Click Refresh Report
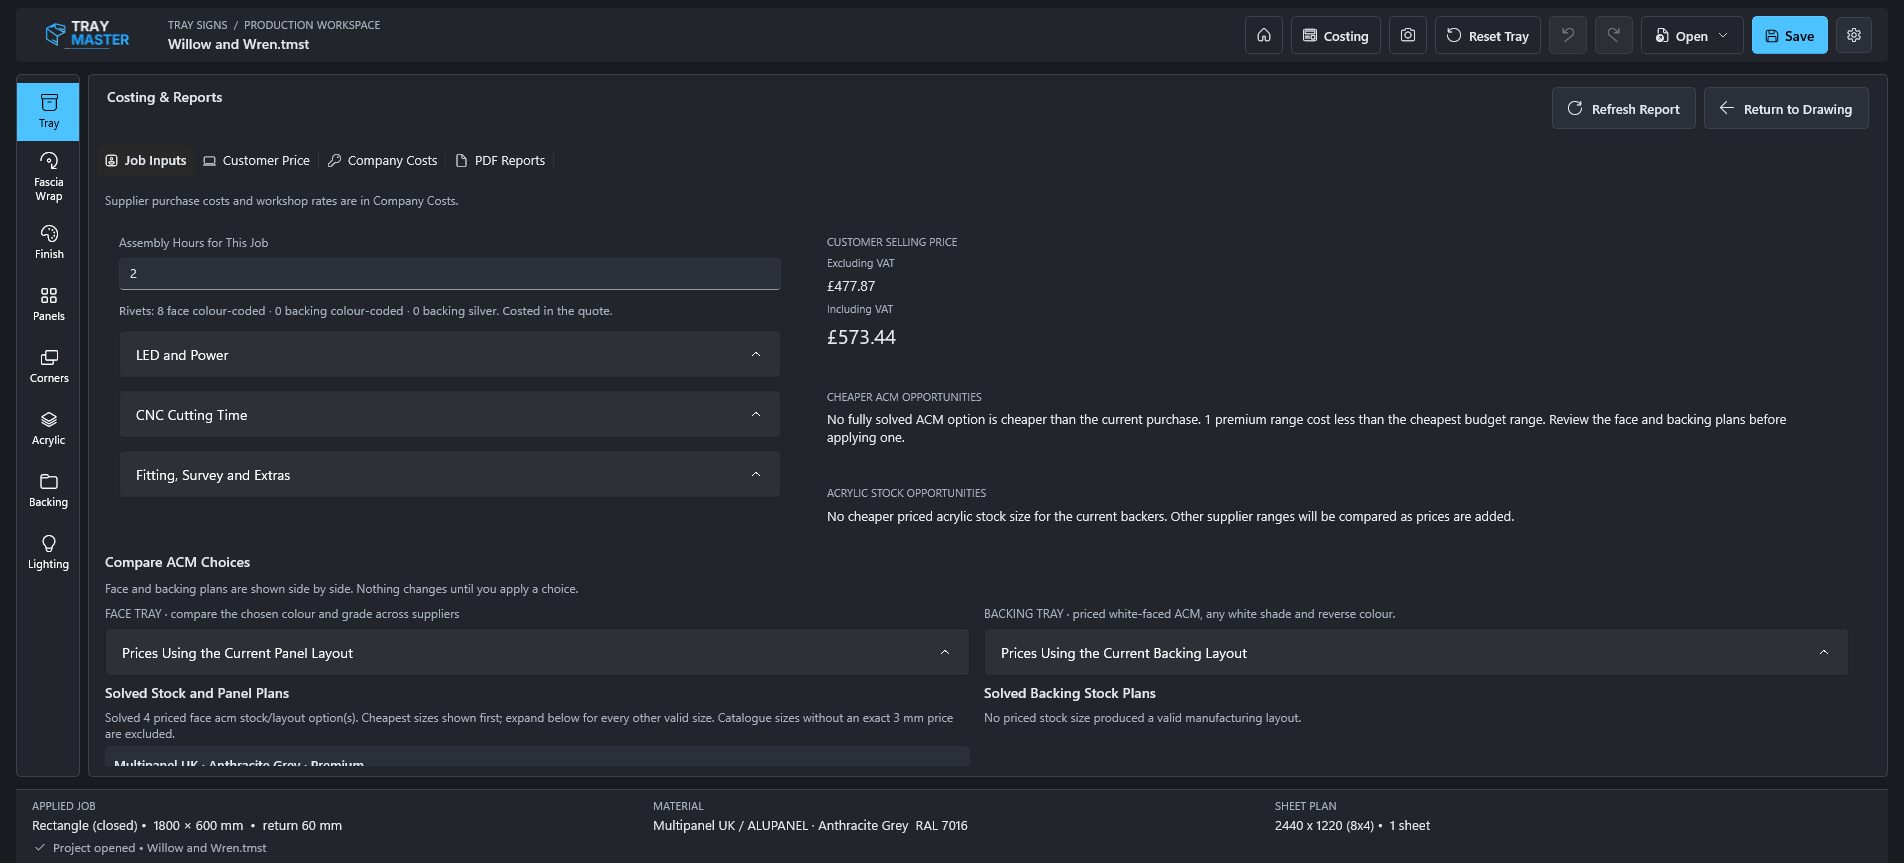The width and height of the screenshot is (1904, 863). (1624, 108)
